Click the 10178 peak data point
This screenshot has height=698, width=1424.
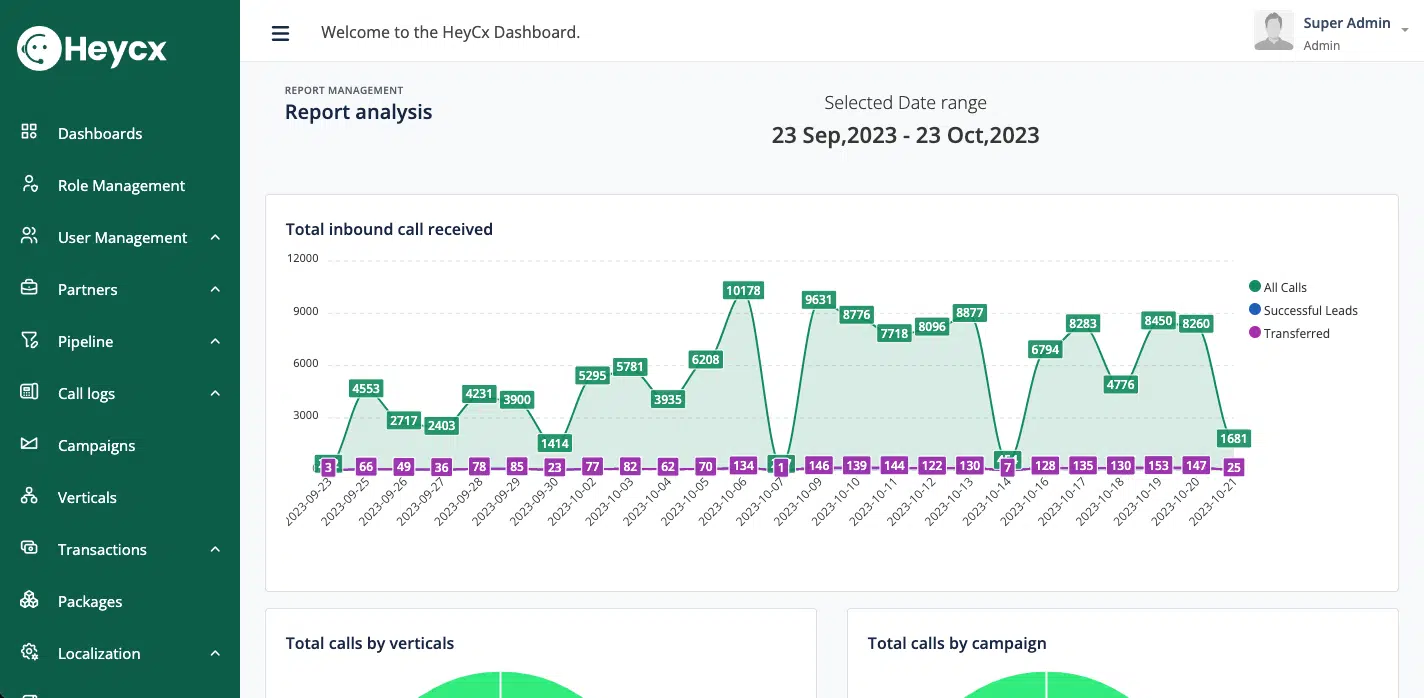743,291
